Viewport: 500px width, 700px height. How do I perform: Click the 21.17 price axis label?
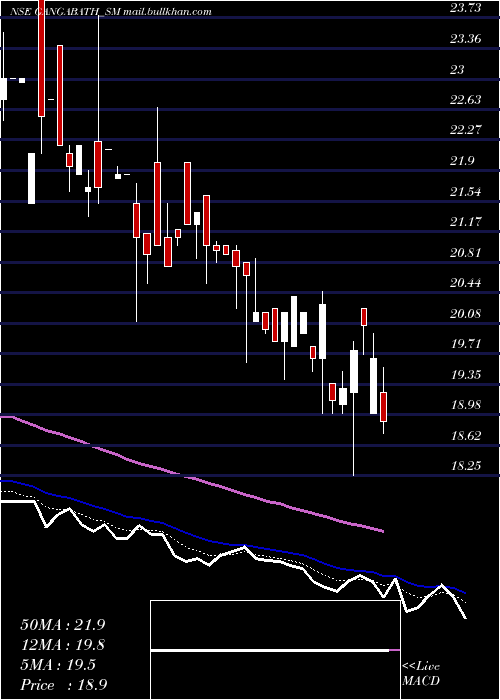(466, 221)
